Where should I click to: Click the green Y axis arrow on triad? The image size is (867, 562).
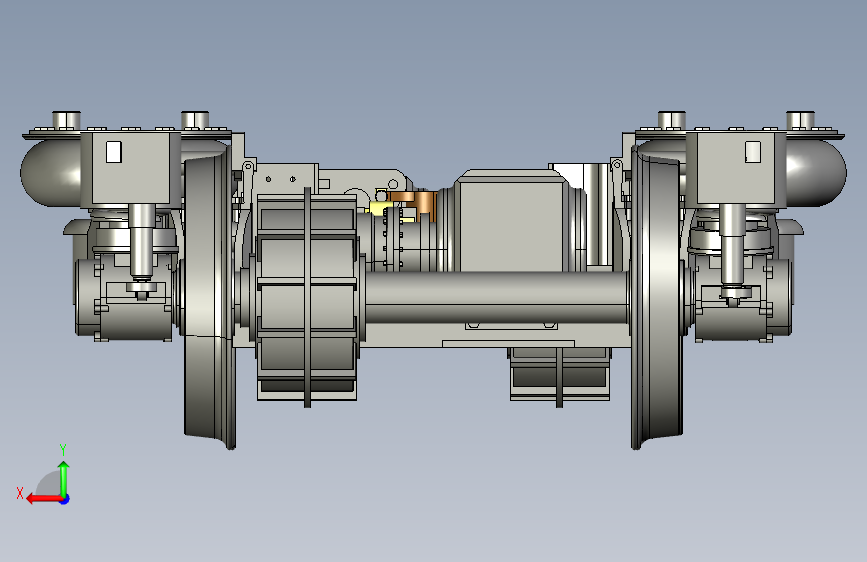[x=64, y=478]
